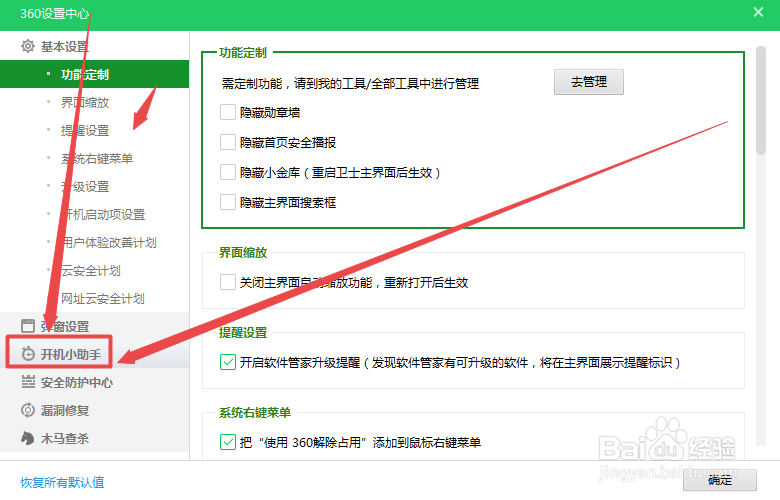Expand the 安全防护中心 category

pyautogui.click(x=95, y=382)
